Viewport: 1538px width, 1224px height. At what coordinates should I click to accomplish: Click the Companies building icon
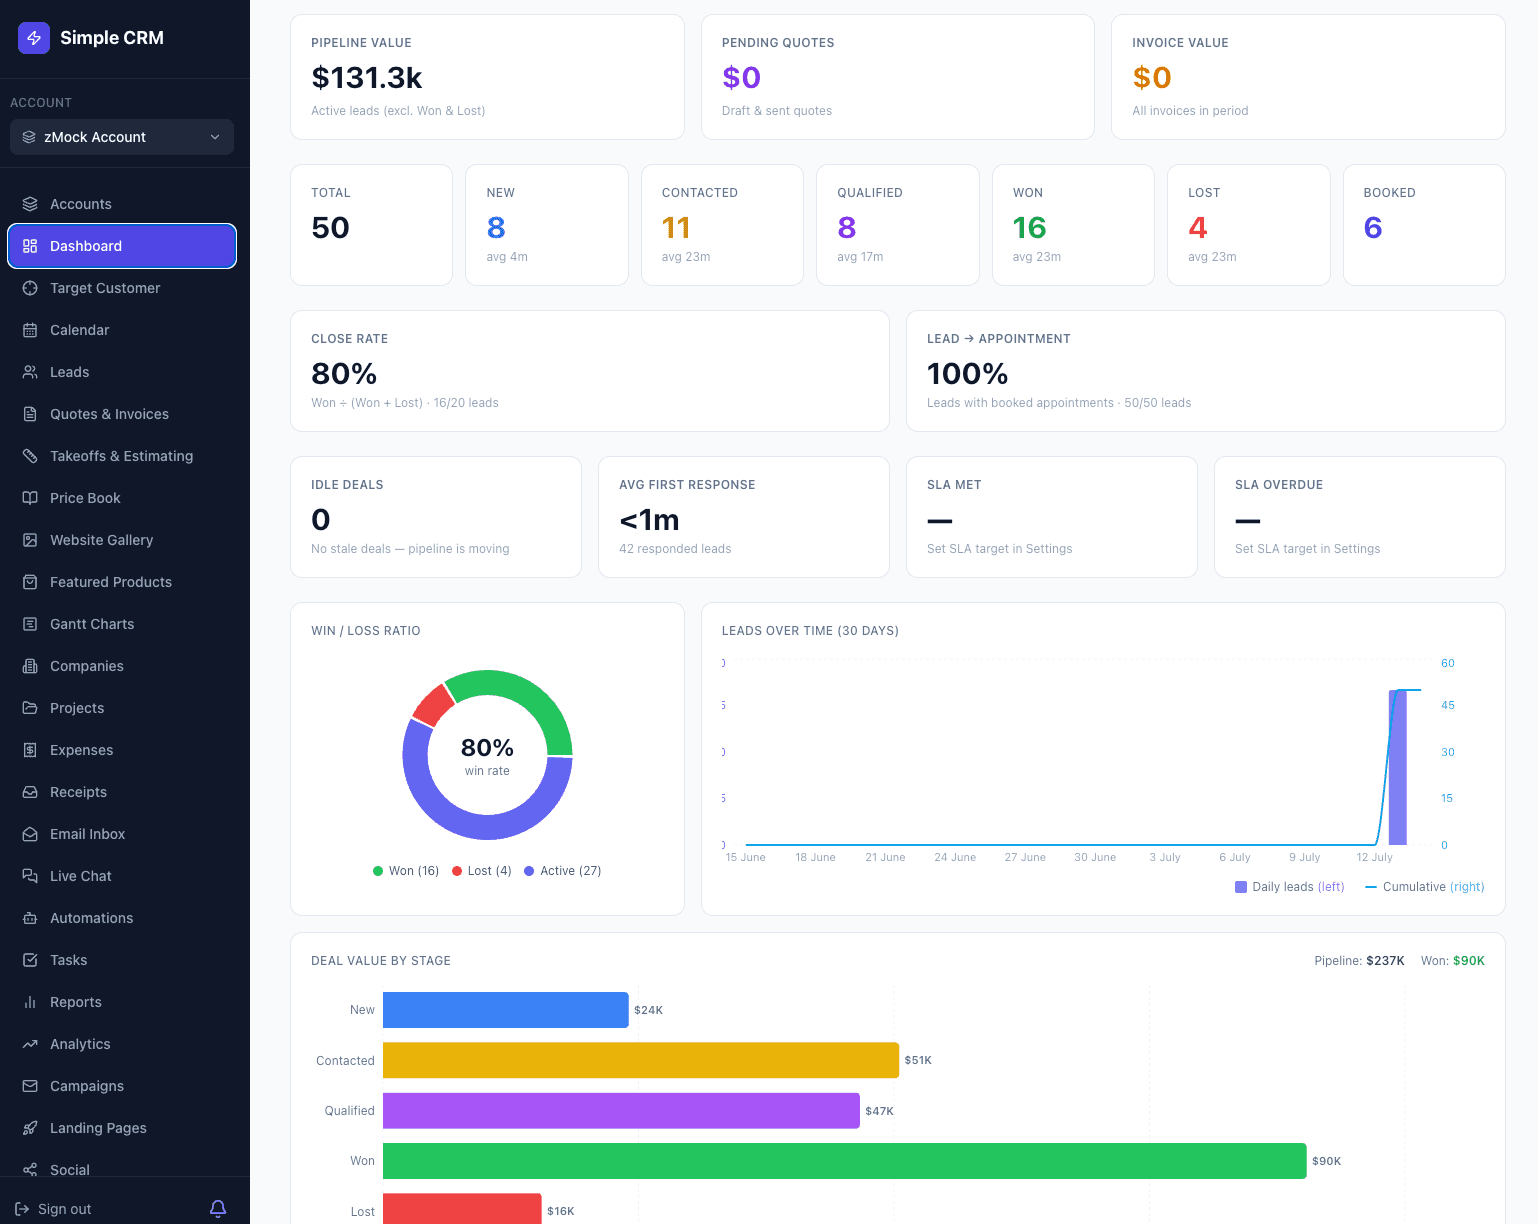pyautogui.click(x=30, y=666)
